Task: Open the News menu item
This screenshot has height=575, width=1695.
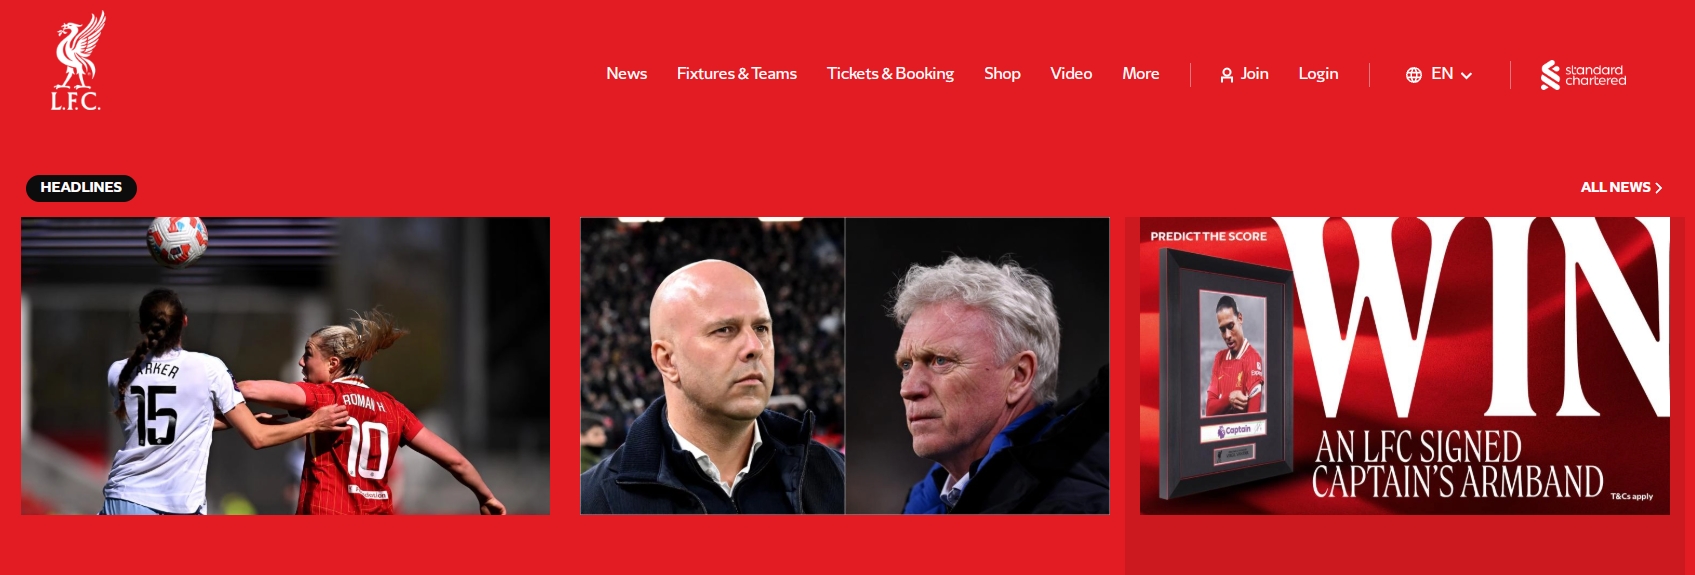Action: (626, 74)
